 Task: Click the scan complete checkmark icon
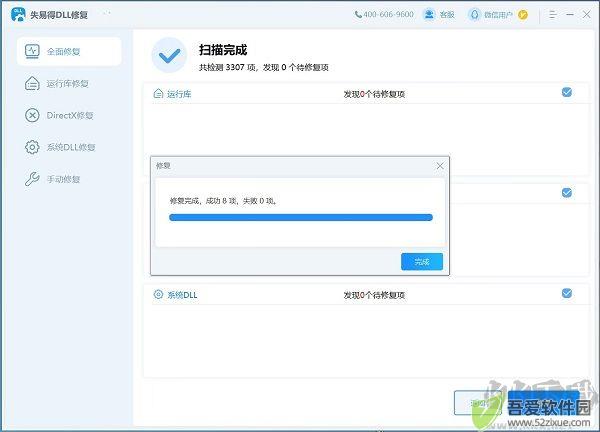(x=169, y=55)
